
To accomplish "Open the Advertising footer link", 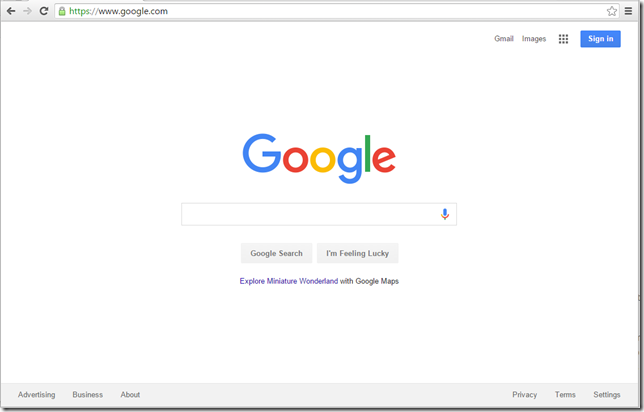I will [37, 394].
